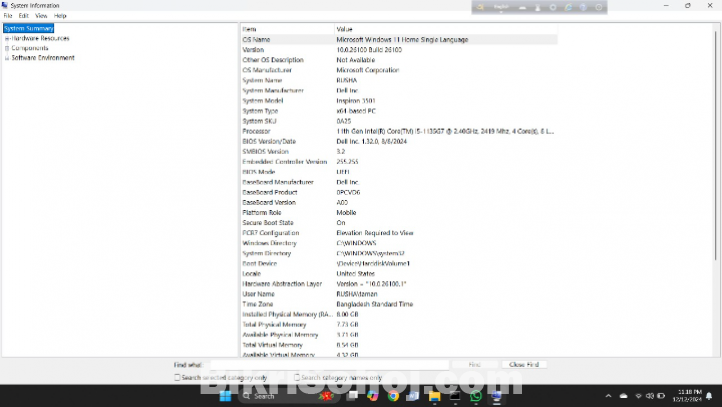Select the PCR7 Configuration row
722x407 pixels.
click(x=399, y=233)
